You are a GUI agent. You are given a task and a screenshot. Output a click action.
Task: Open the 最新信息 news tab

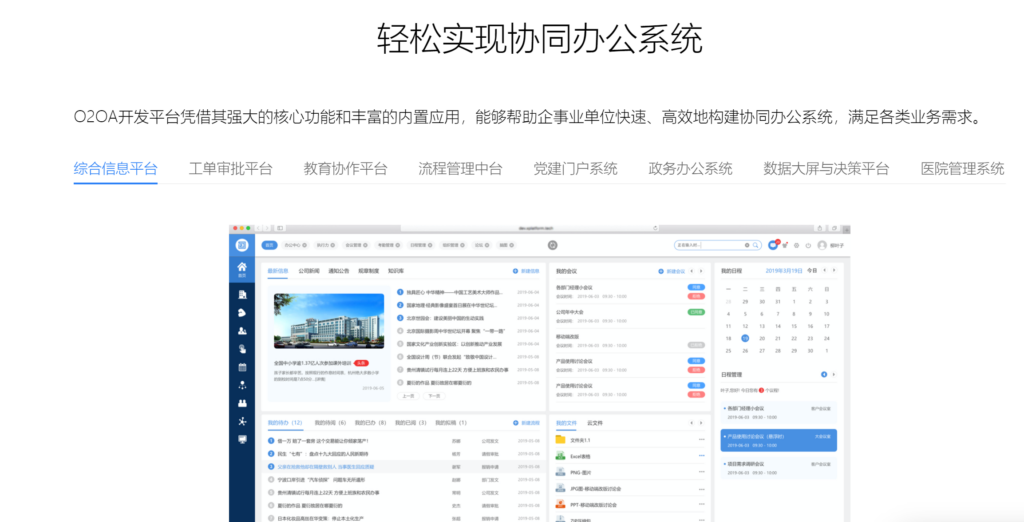click(278, 270)
